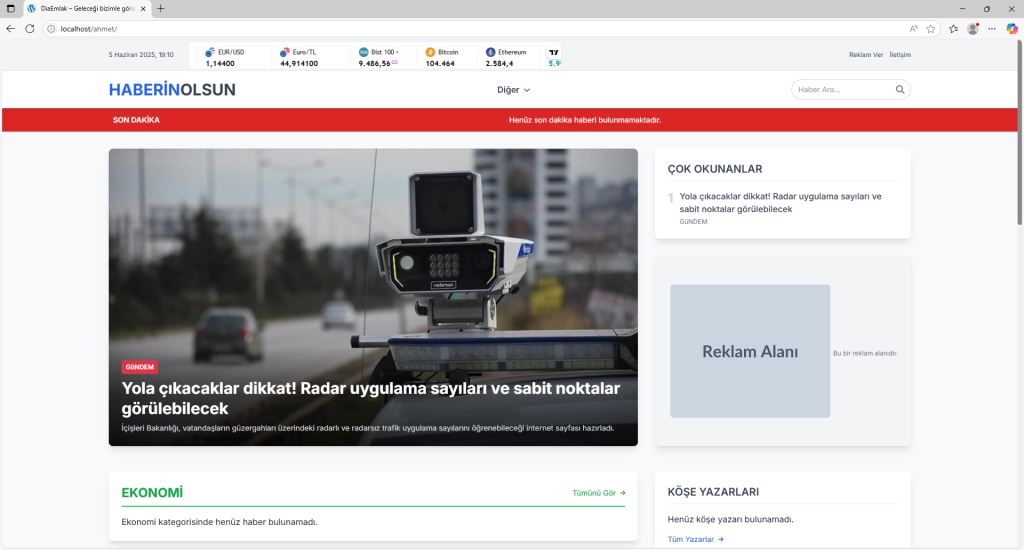Click the Bist 100 ticker icon
Image resolution: width=1024 pixels, height=550 pixels.
click(x=363, y=52)
